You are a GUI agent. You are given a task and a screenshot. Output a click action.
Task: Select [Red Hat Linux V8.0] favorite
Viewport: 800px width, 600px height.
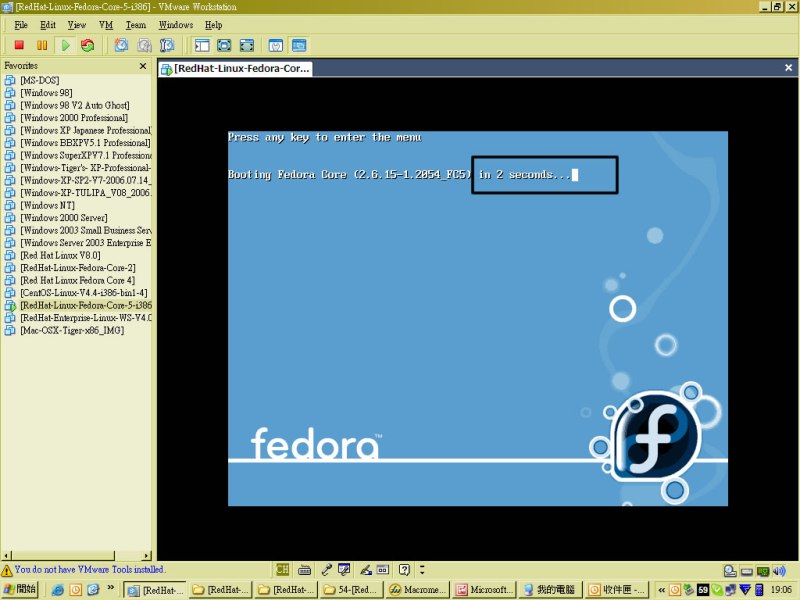(60, 255)
